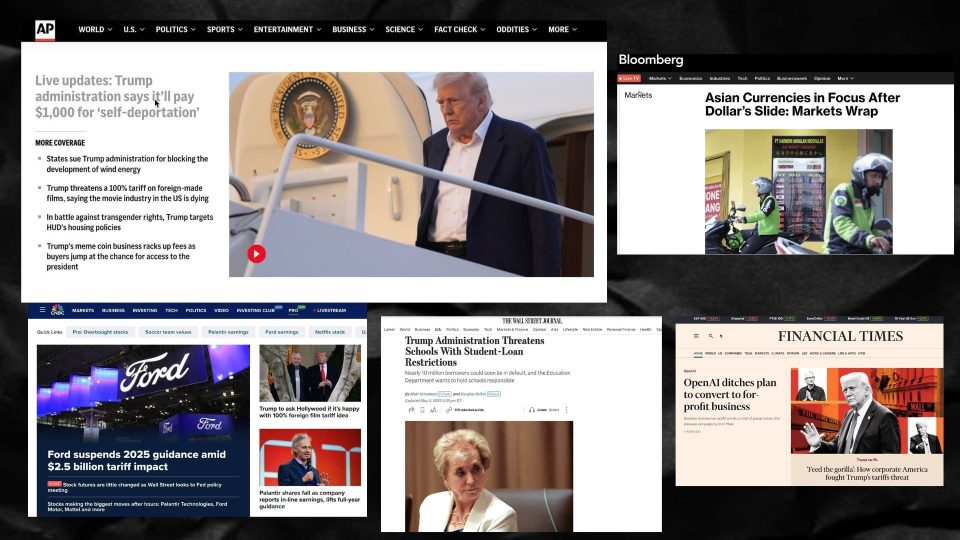Open CNBC MARKETS nav item

tap(83, 310)
